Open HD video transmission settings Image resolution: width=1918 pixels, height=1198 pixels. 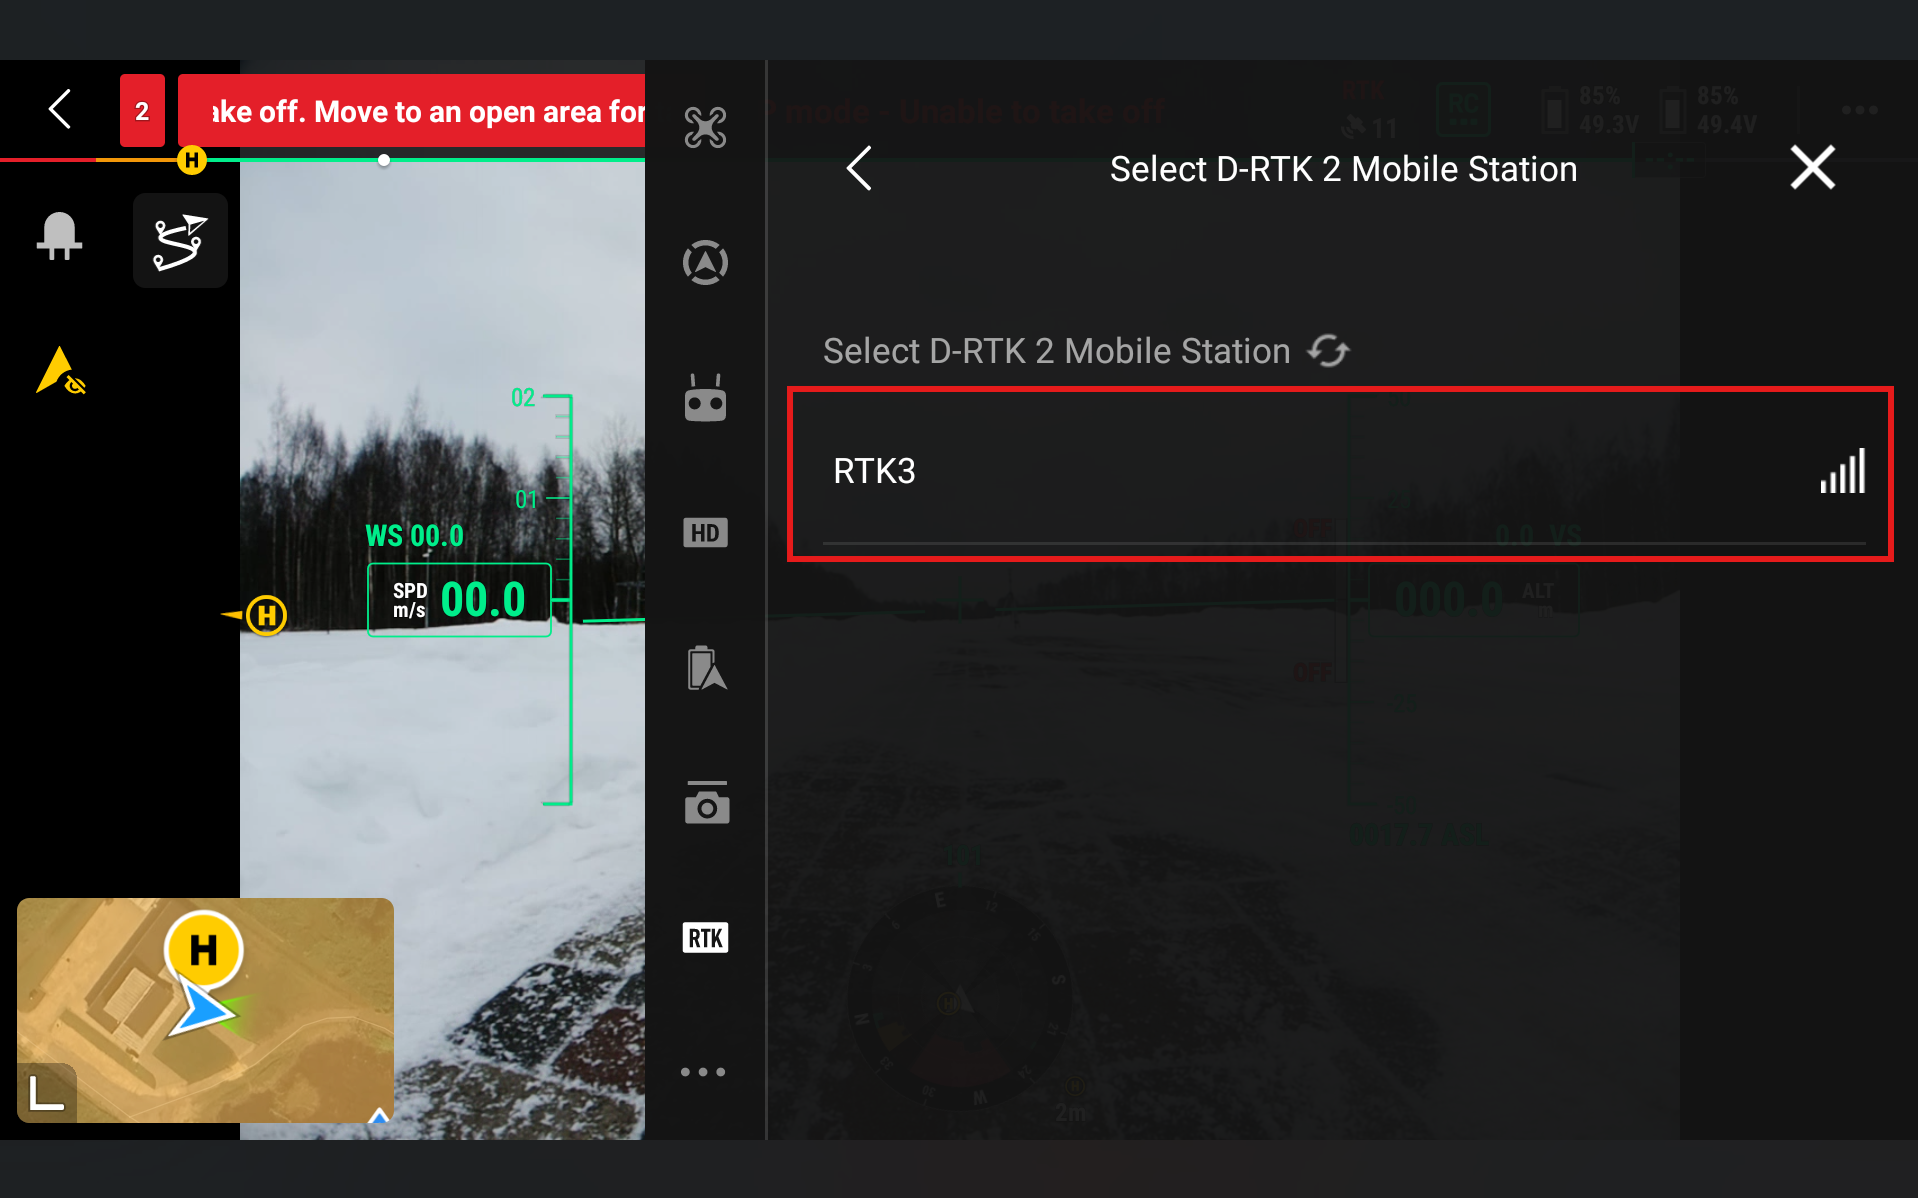[x=705, y=533]
